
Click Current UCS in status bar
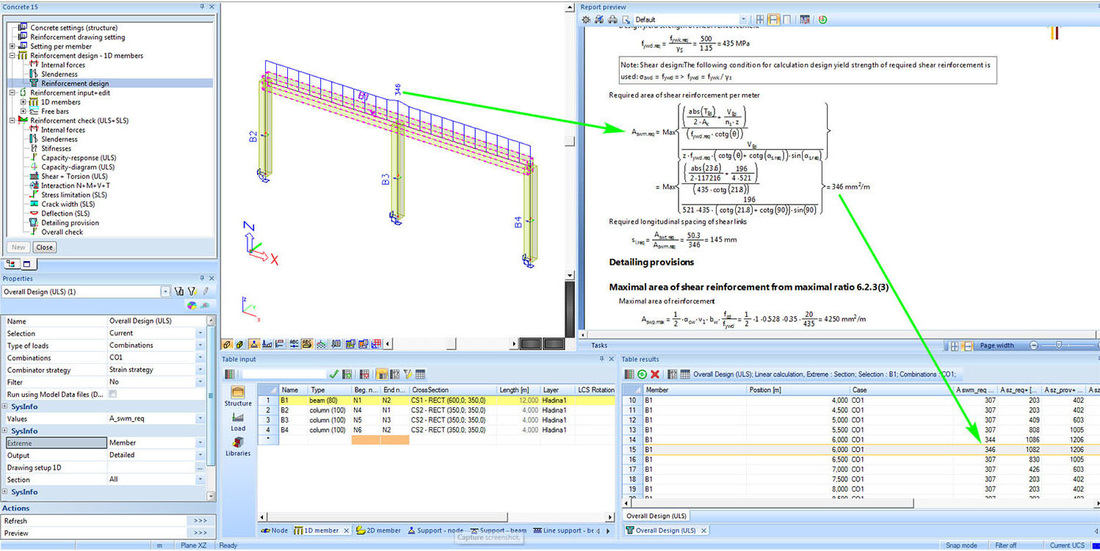click(1066, 545)
